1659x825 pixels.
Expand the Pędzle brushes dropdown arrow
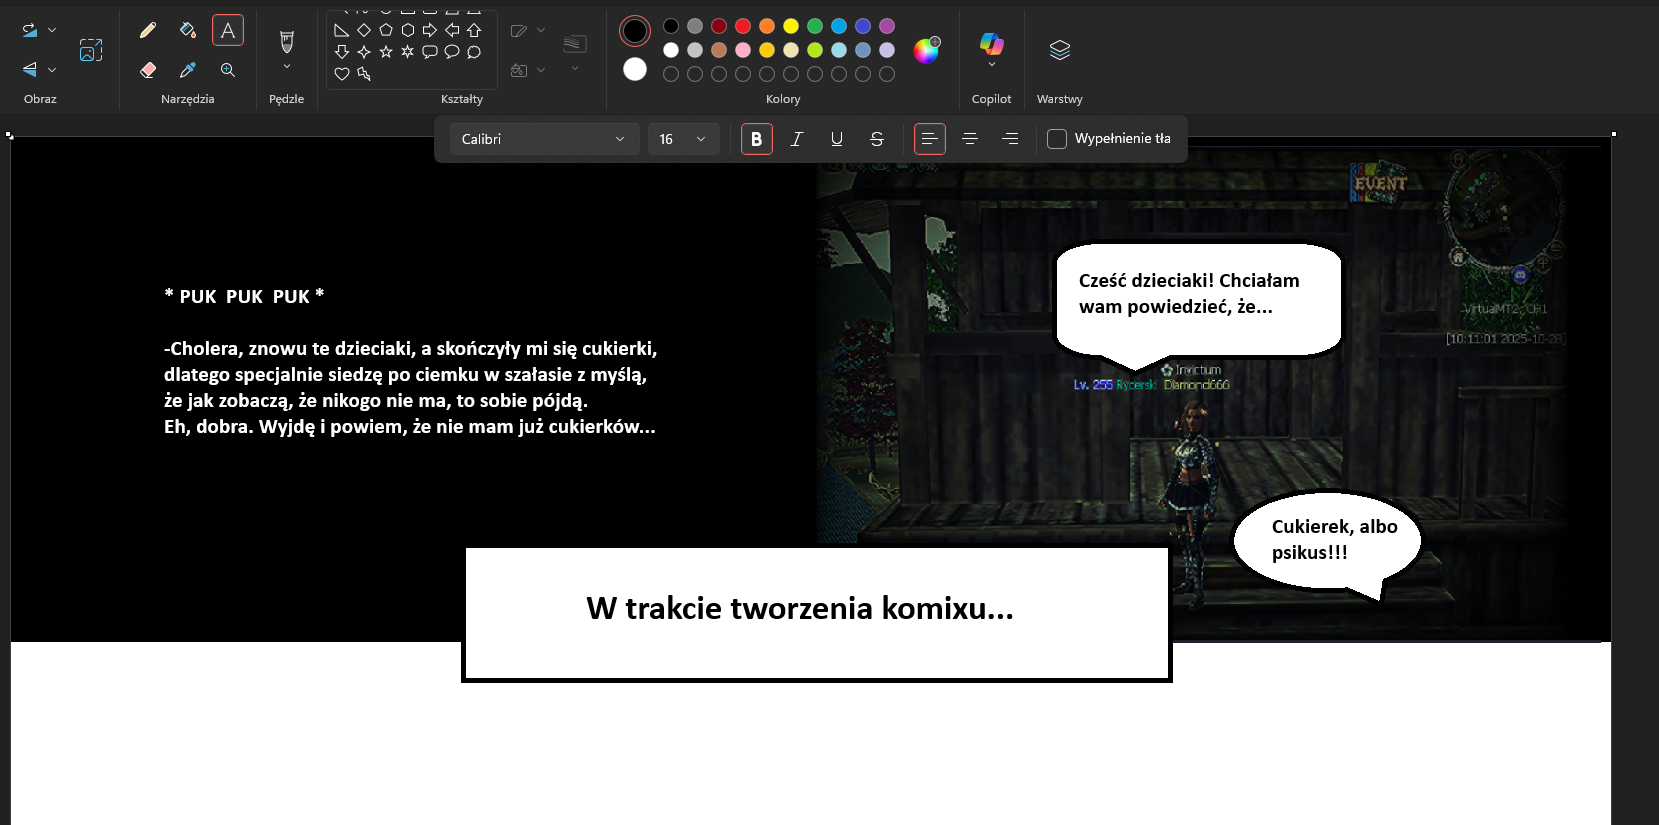coord(287,67)
